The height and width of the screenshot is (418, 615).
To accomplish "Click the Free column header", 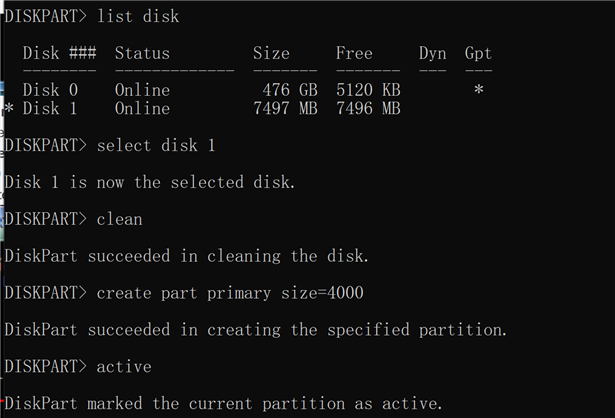I will [x=354, y=53].
